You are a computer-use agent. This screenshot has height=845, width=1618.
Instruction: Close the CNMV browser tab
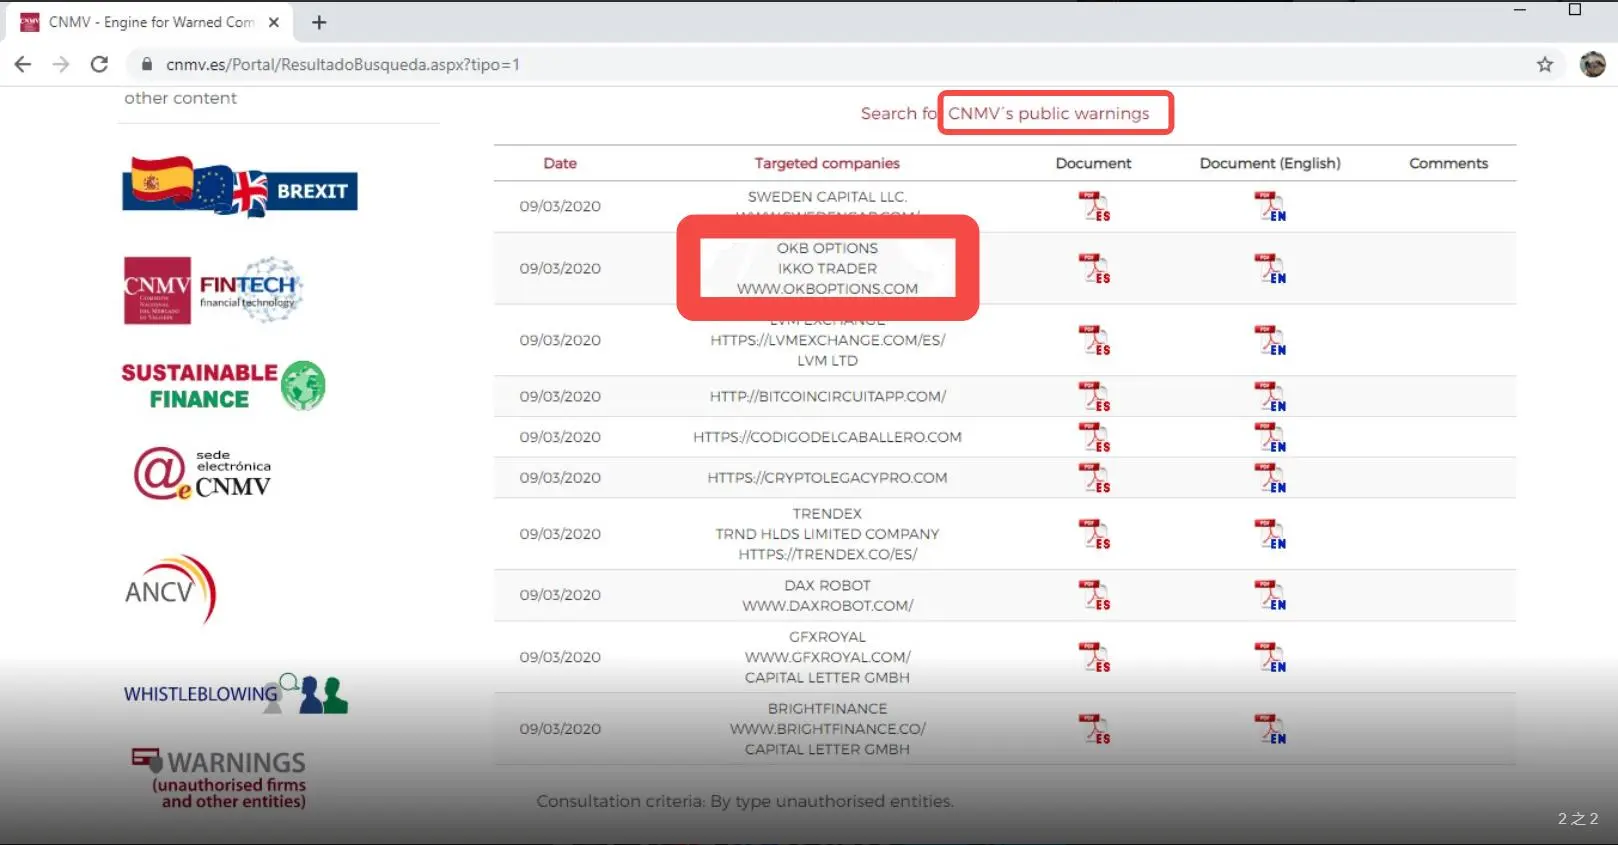(x=274, y=22)
